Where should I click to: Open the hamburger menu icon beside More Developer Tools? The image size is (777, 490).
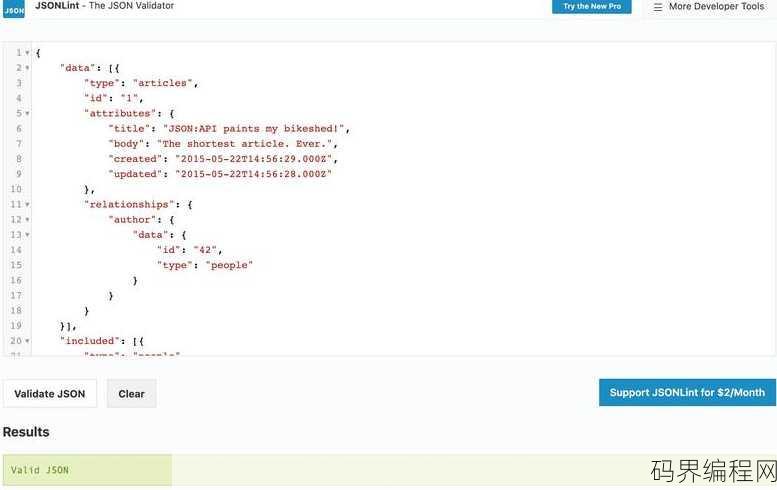click(658, 7)
